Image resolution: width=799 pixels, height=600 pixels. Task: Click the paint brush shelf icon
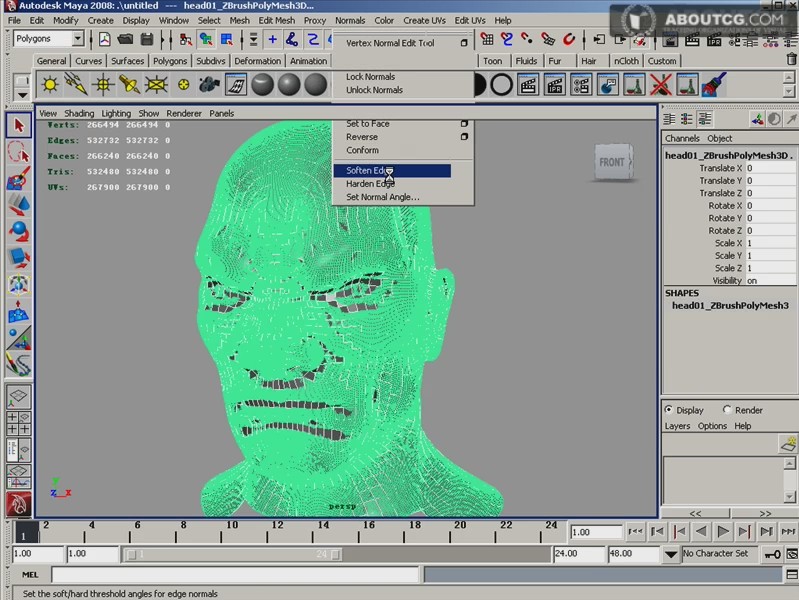713,85
